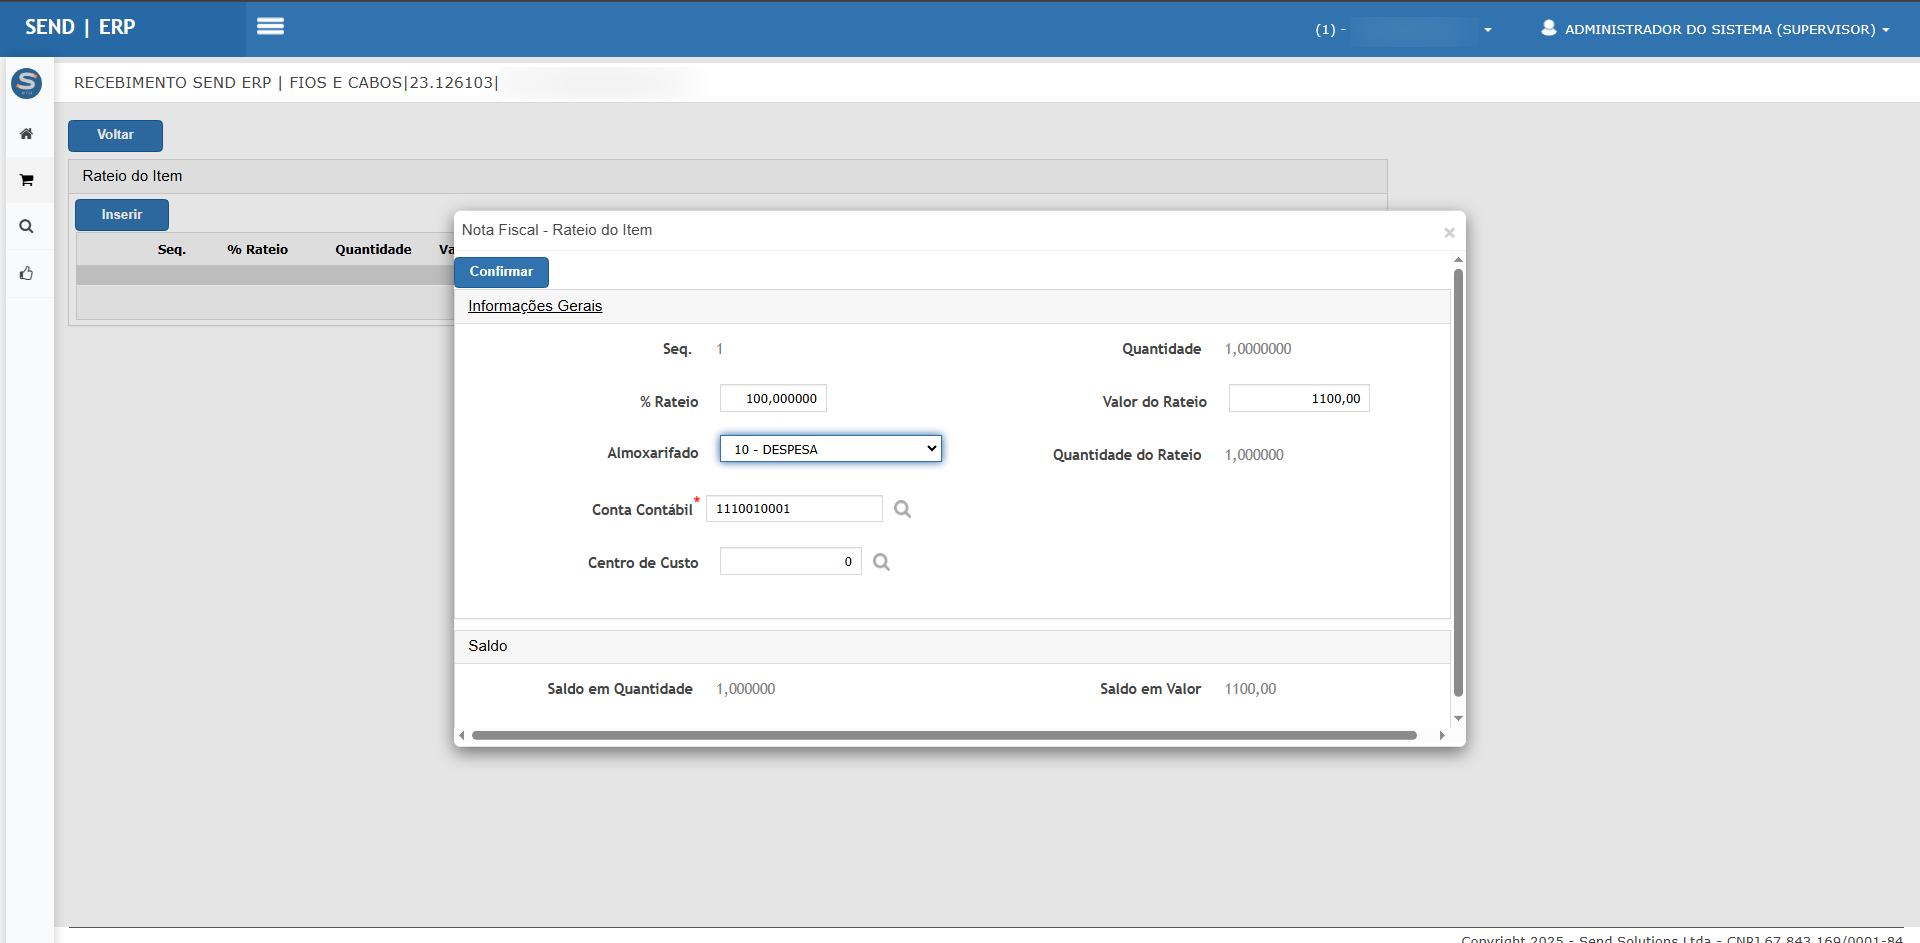Viewport: 1920px width, 943px height.
Task: Search Conta Contábil with magnifier icon
Action: (902, 509)
